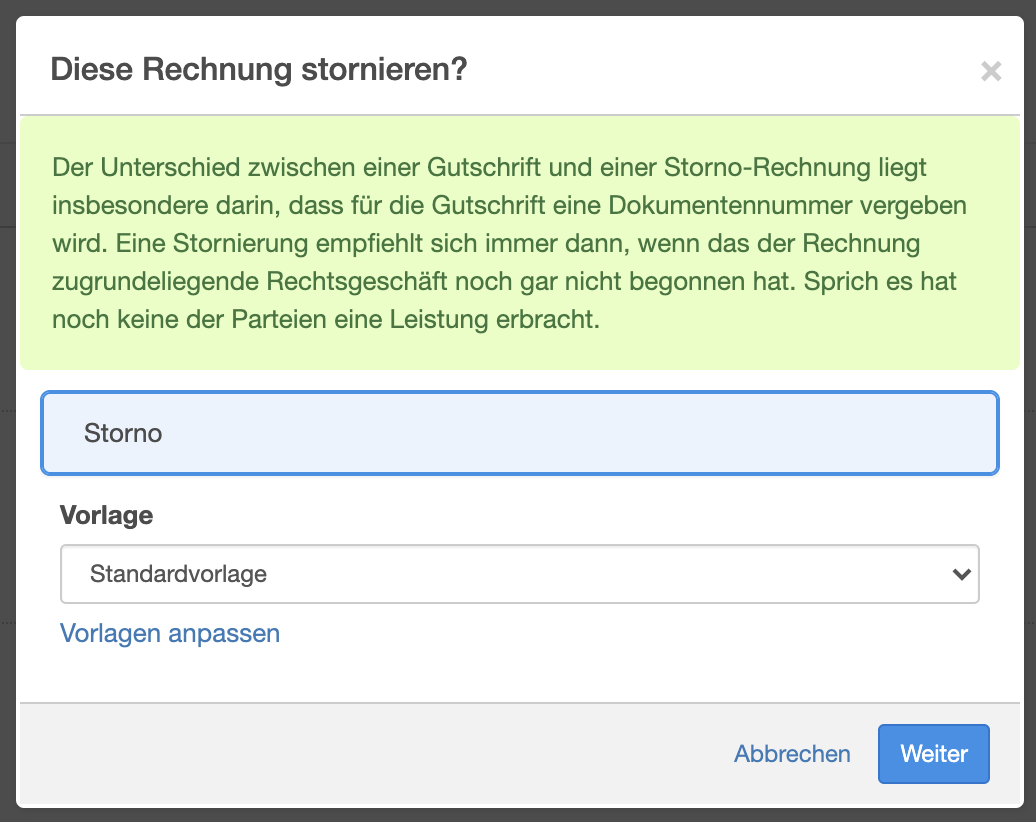Click the dialog title Diese Rechnung stornieren?

click(258, 70)
